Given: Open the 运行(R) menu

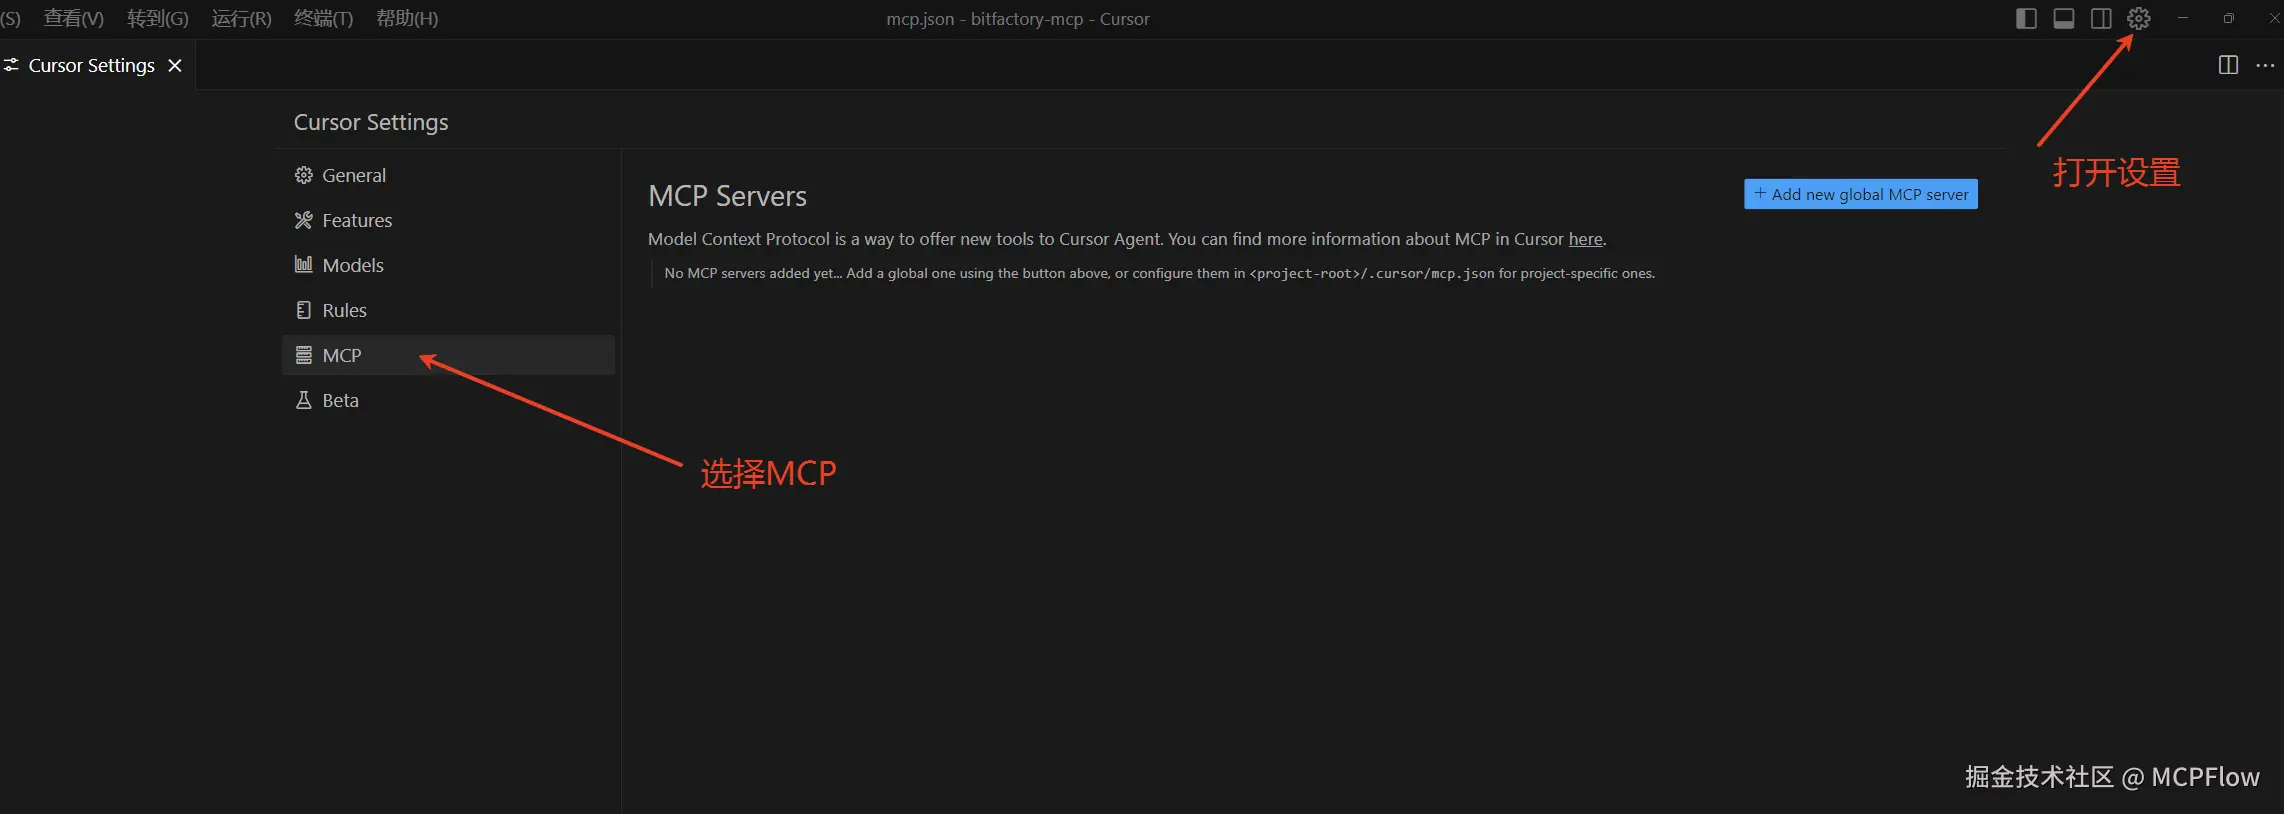Looking at the screenshot, I should click(241, 19).
